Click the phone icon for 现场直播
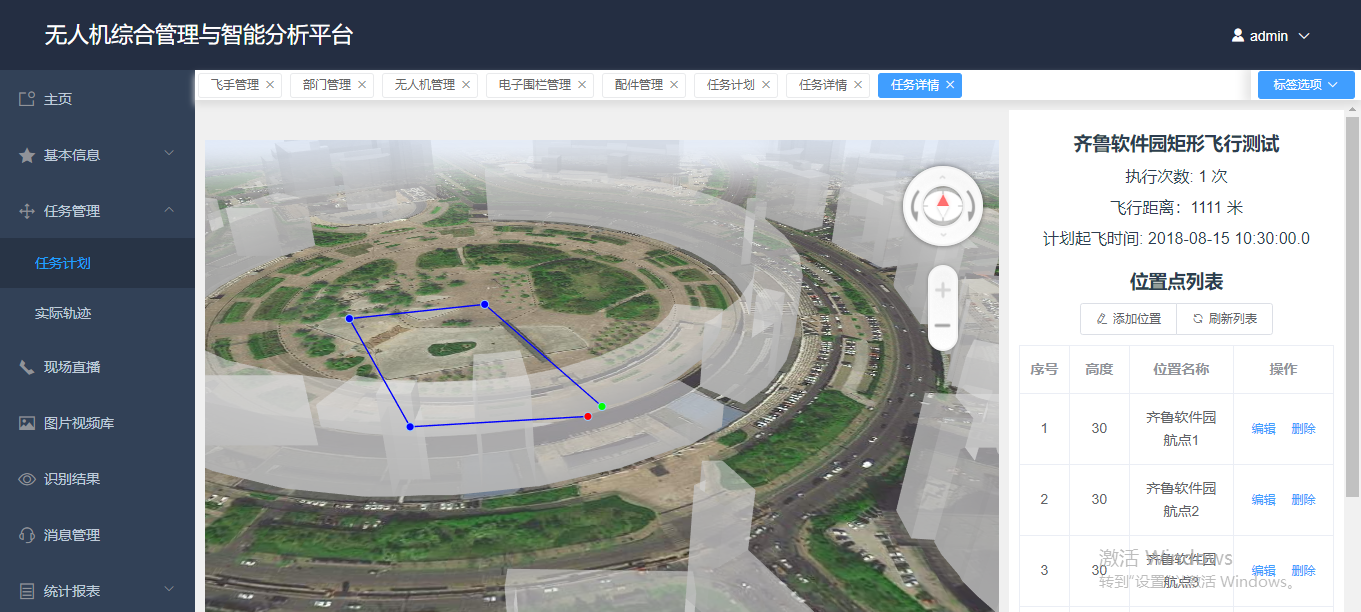 (27, 367)
